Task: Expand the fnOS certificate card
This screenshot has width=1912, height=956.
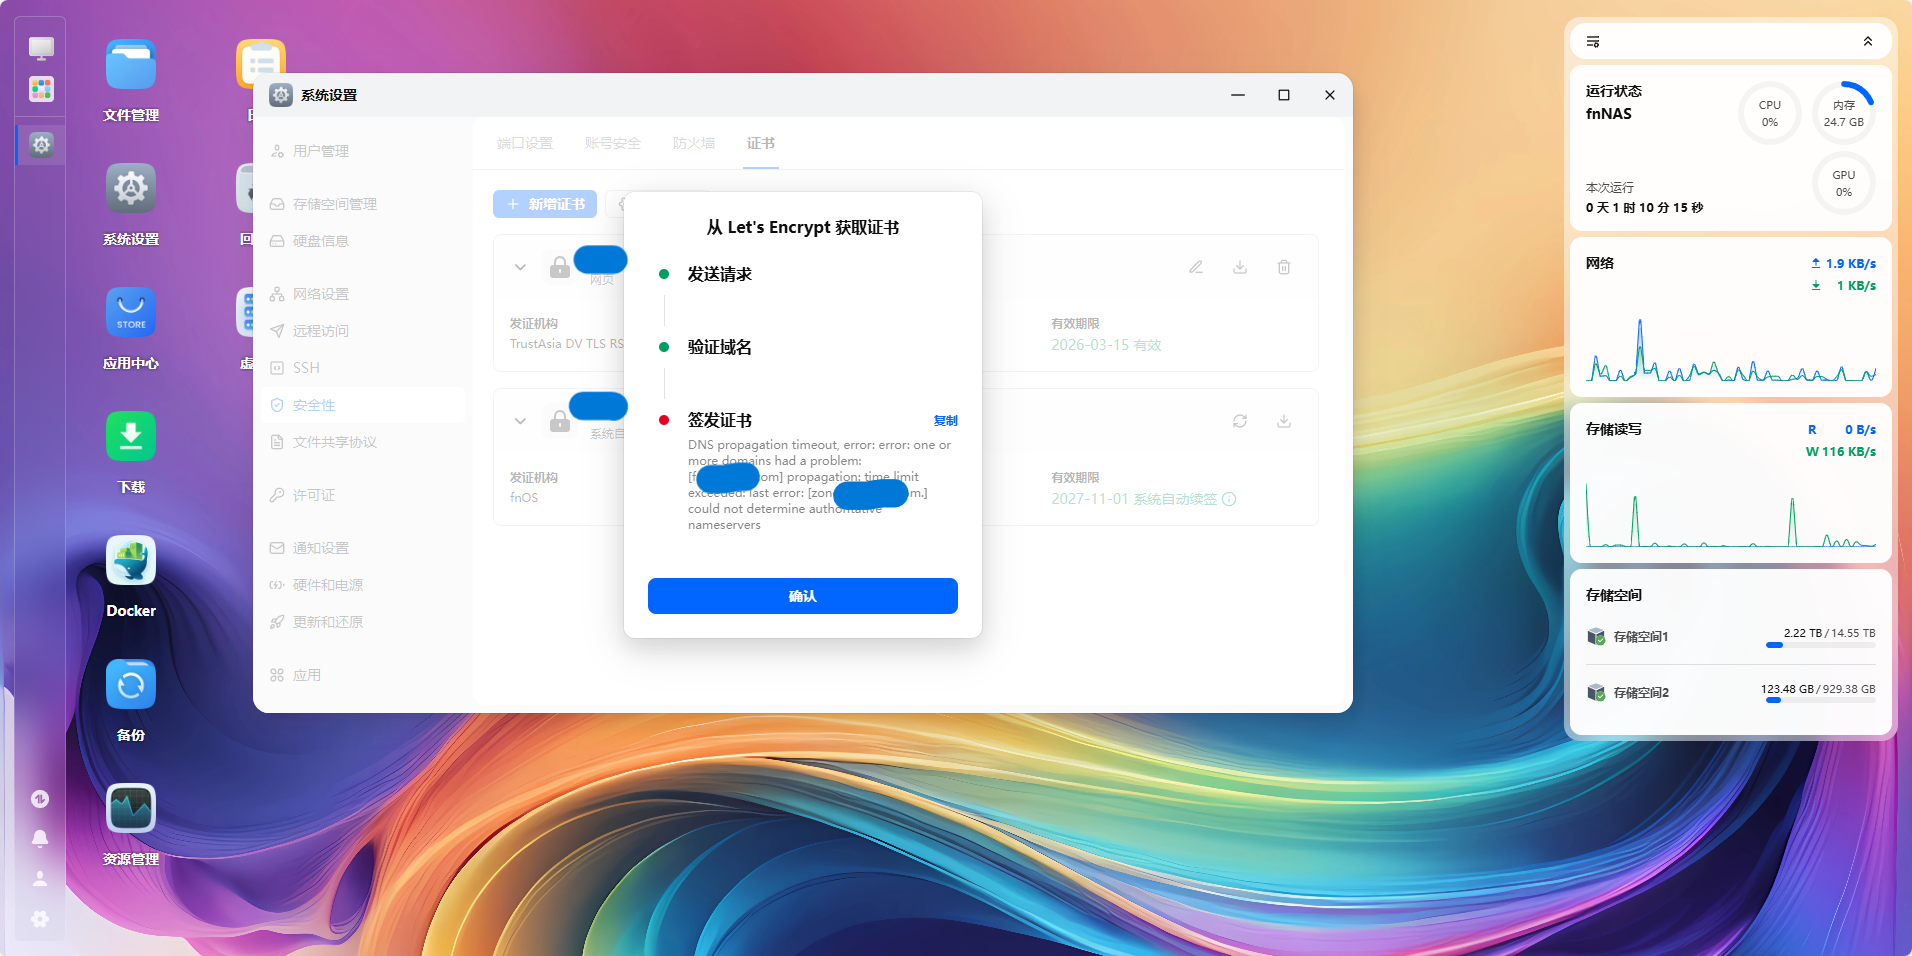Action: tap(520, 421)
